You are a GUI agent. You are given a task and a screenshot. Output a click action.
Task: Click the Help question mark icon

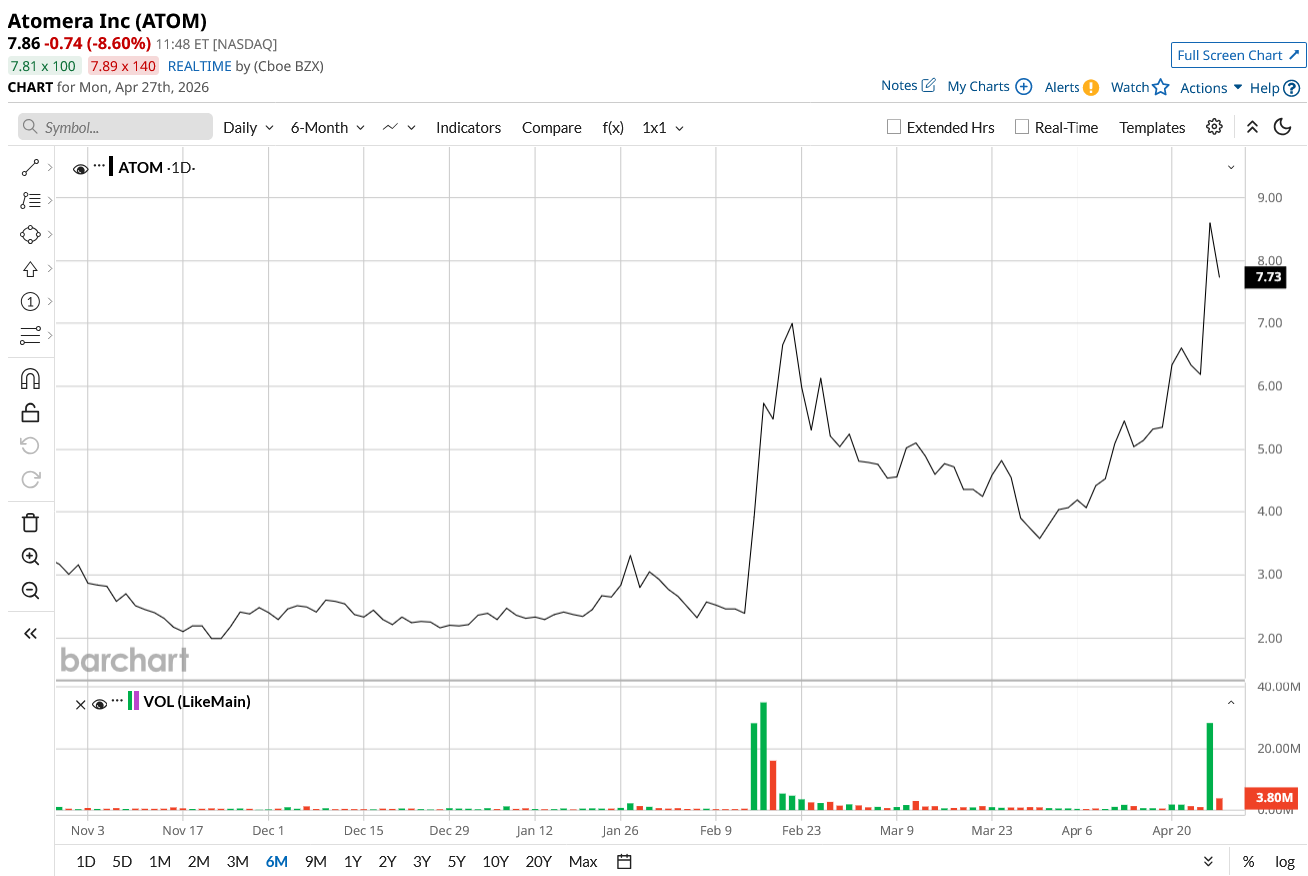[x=1291, y=88]
